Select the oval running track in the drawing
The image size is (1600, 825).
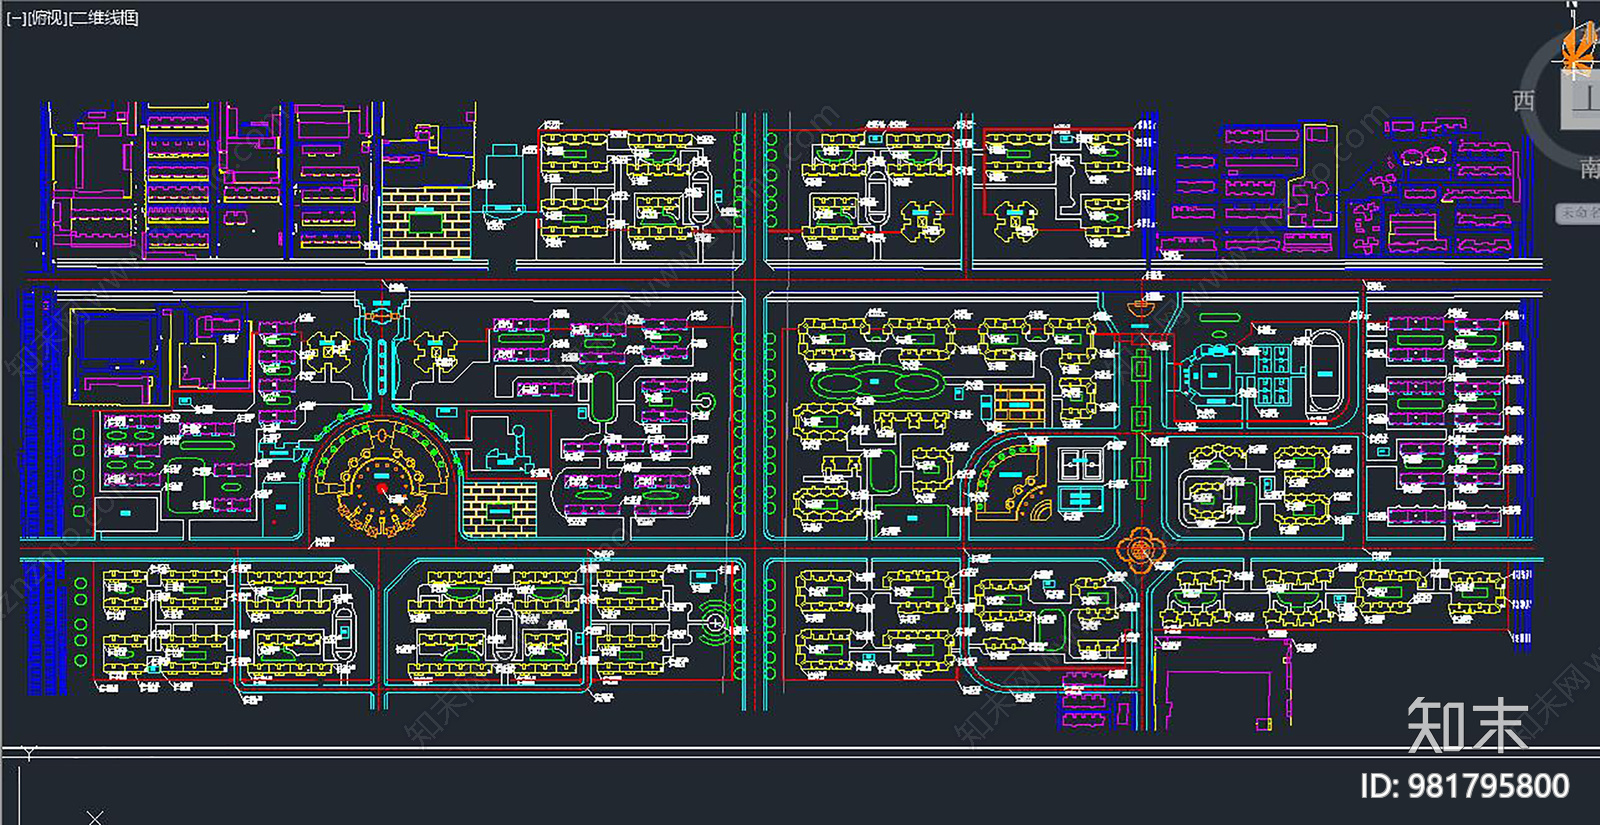click(1326, 374)
